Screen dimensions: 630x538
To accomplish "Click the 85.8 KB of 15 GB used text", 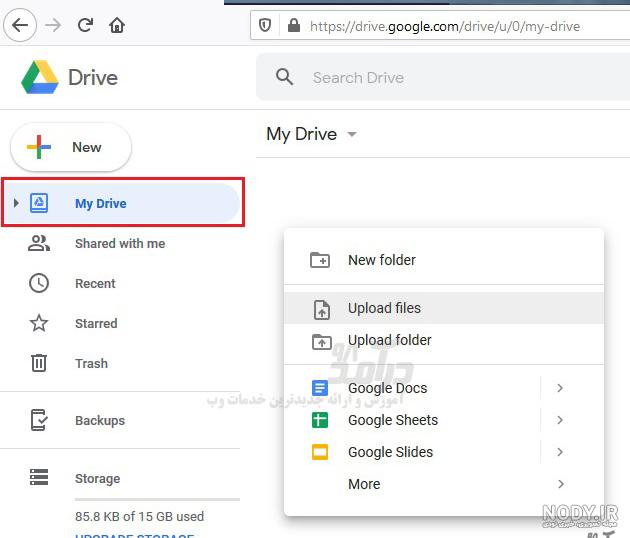I will 139,516.
